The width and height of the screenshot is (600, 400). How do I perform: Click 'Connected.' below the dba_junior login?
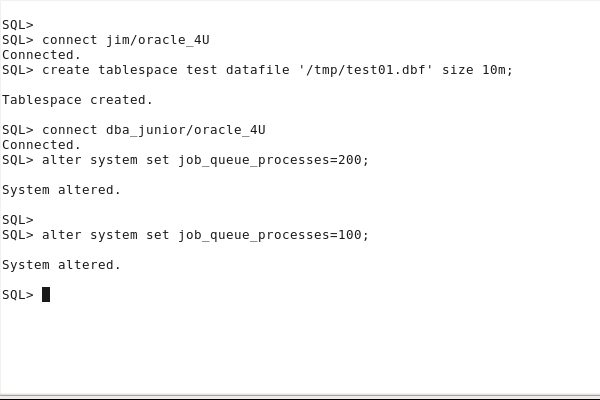pyautogui.click(x=41, y=145)
